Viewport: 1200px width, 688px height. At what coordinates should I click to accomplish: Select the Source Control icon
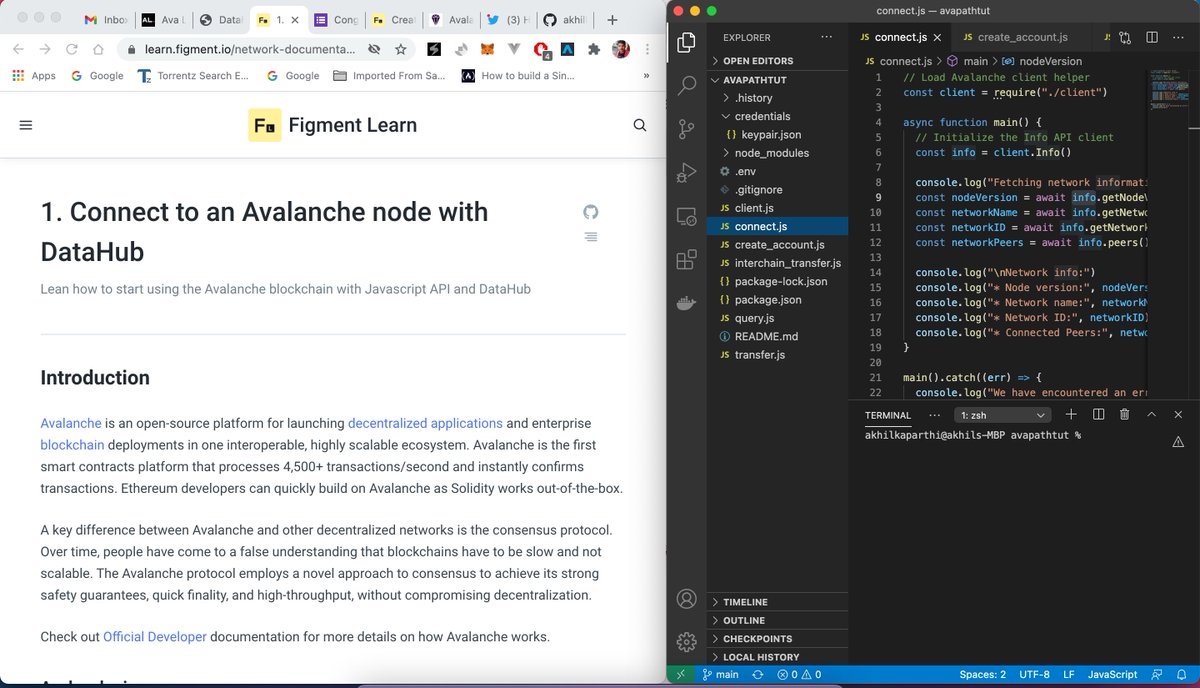(x=686, y=129)
